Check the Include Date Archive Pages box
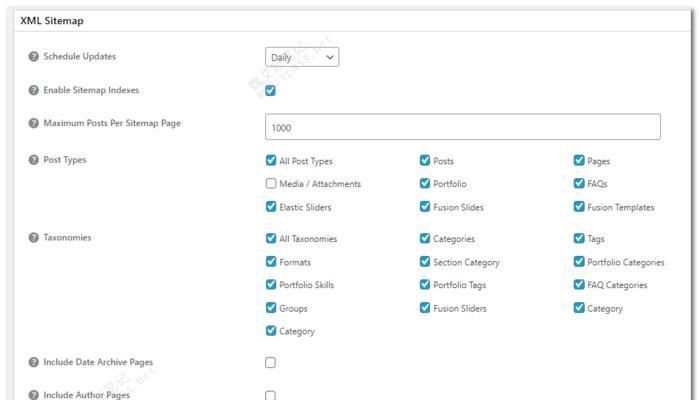 pos(271,363)
